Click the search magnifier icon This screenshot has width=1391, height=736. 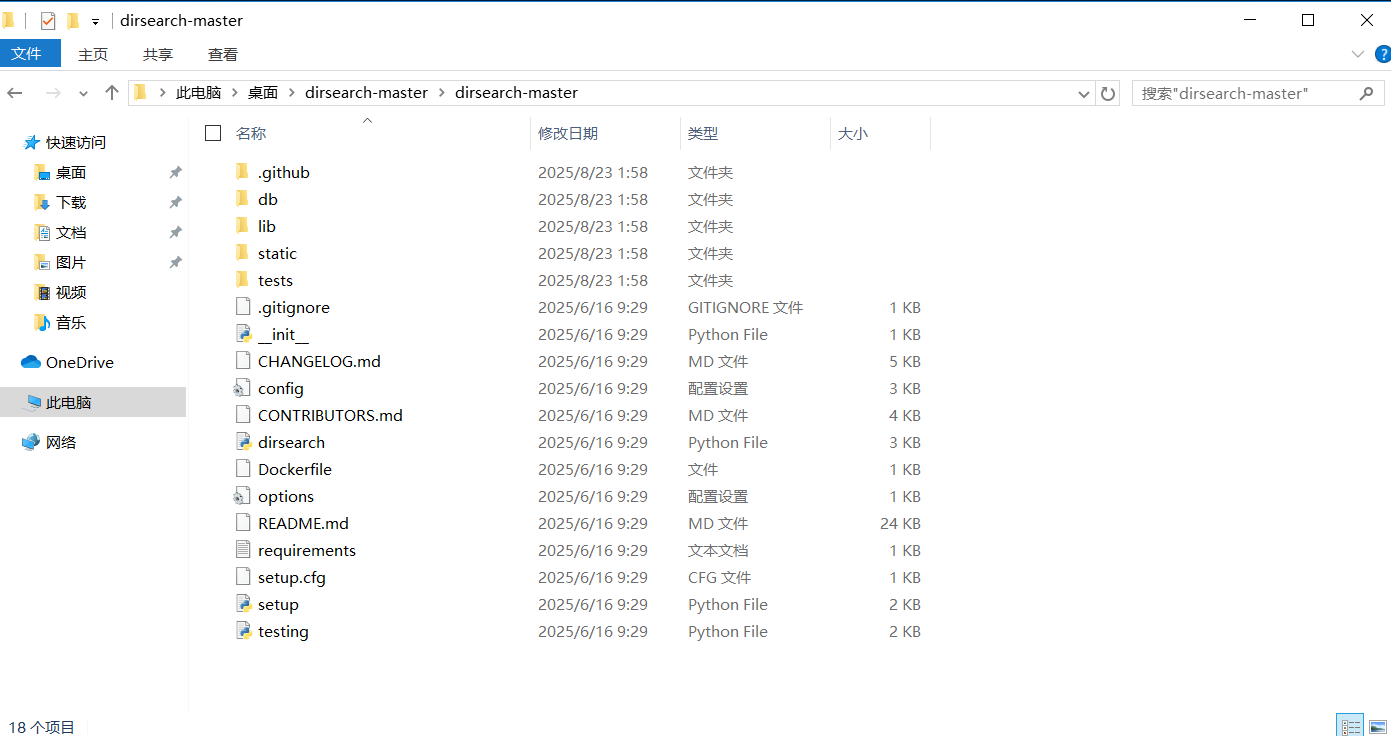(x=1367, y=92)
